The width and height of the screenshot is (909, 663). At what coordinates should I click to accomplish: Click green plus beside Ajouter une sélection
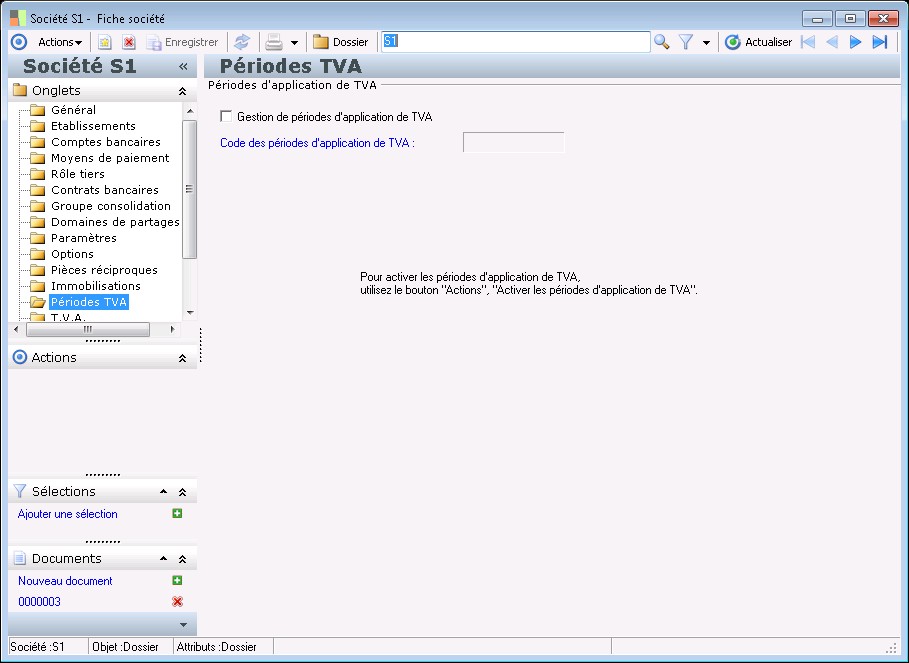pos(177,513)
